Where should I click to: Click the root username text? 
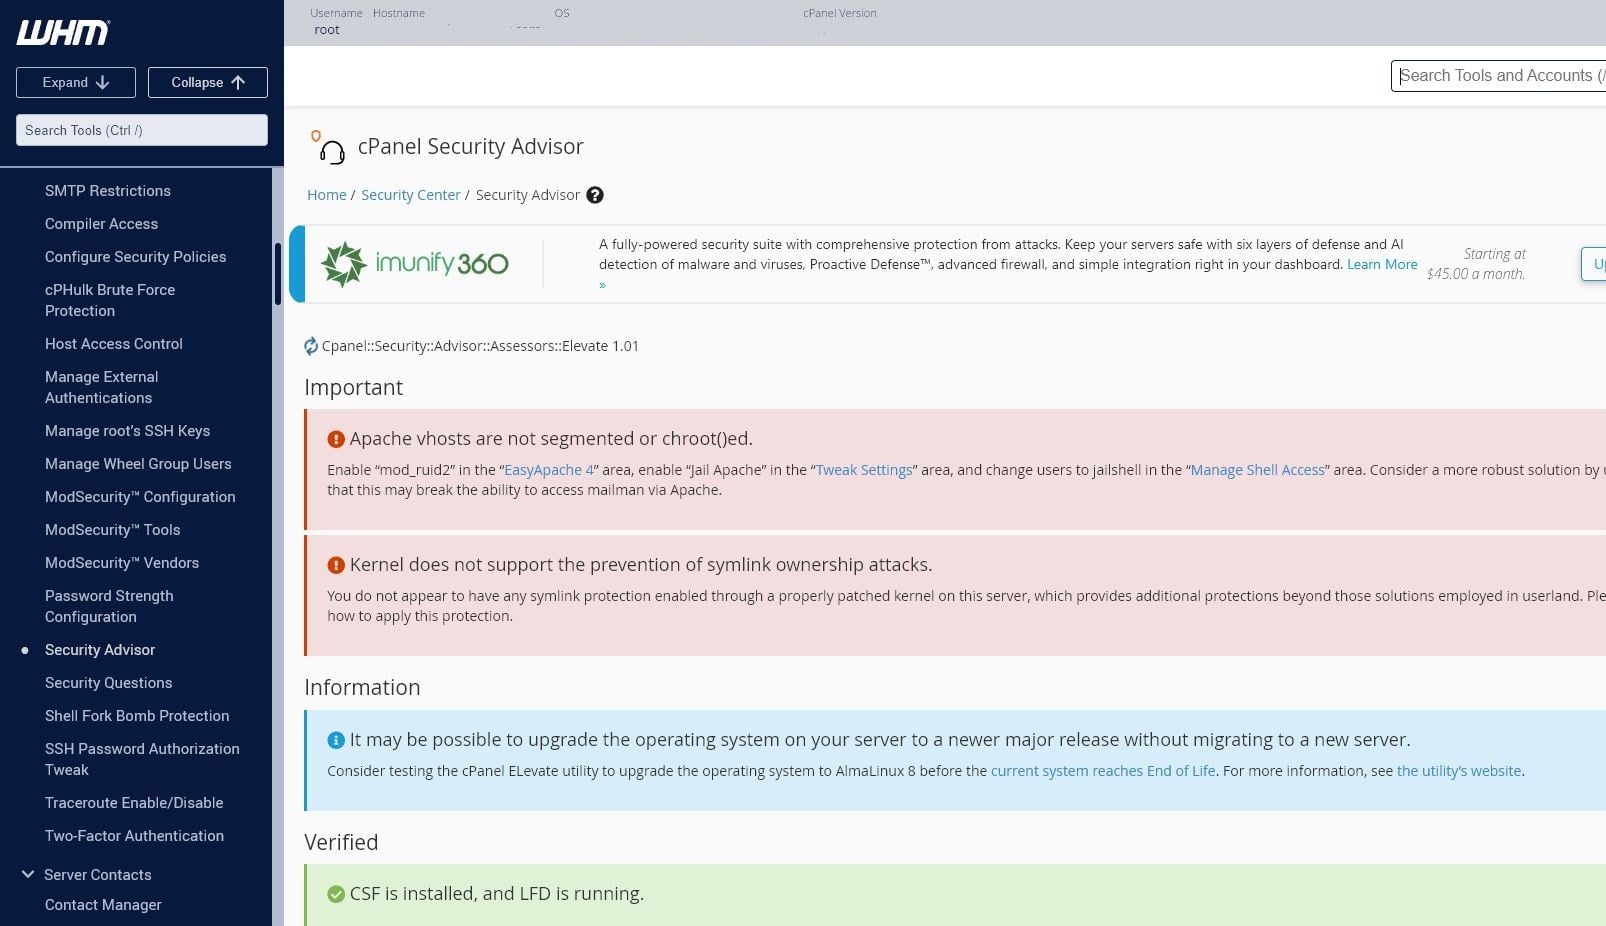(327, 30)
